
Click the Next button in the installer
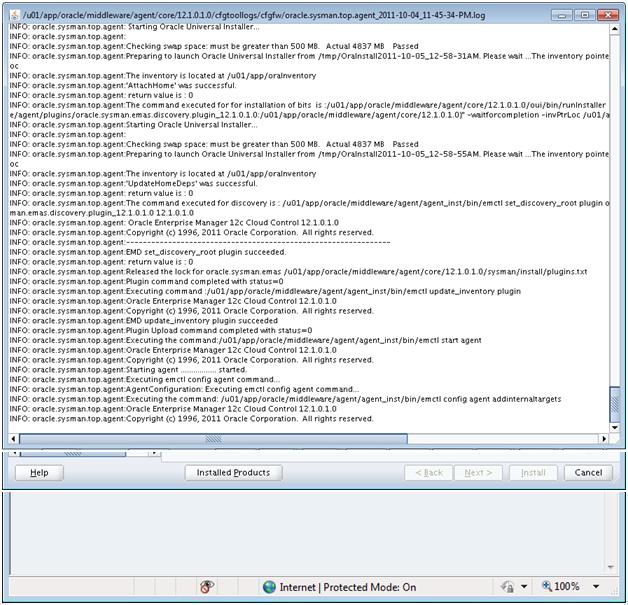pos(478,473)
